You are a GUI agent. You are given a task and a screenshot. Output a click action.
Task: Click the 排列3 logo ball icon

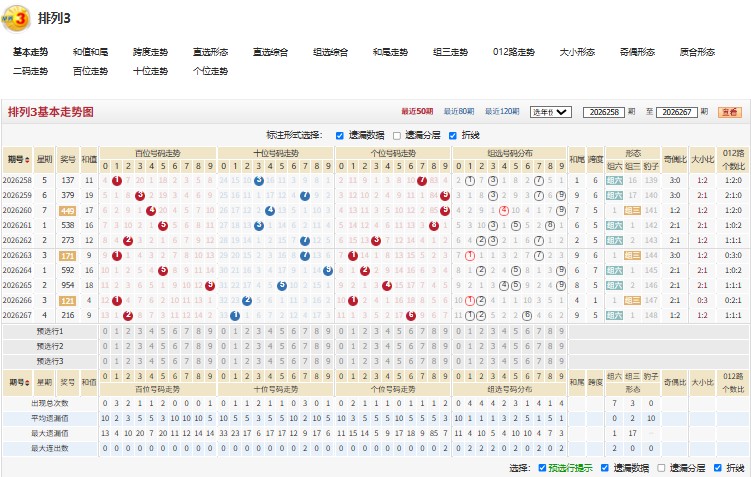(x=16, y=19)
